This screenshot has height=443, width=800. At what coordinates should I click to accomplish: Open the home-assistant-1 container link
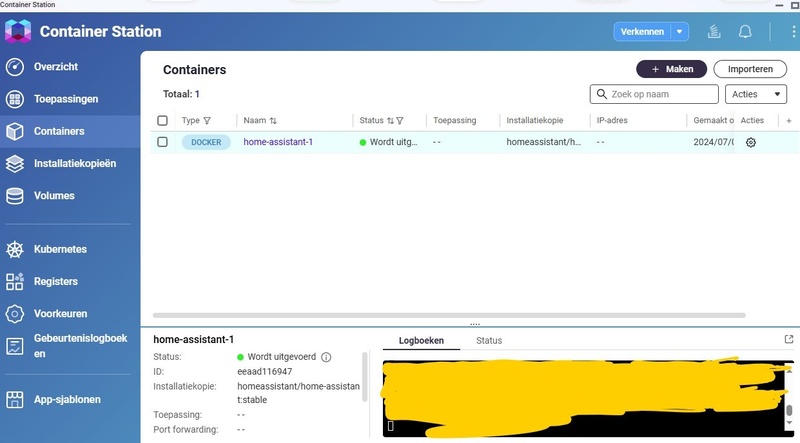click(278, 142)
